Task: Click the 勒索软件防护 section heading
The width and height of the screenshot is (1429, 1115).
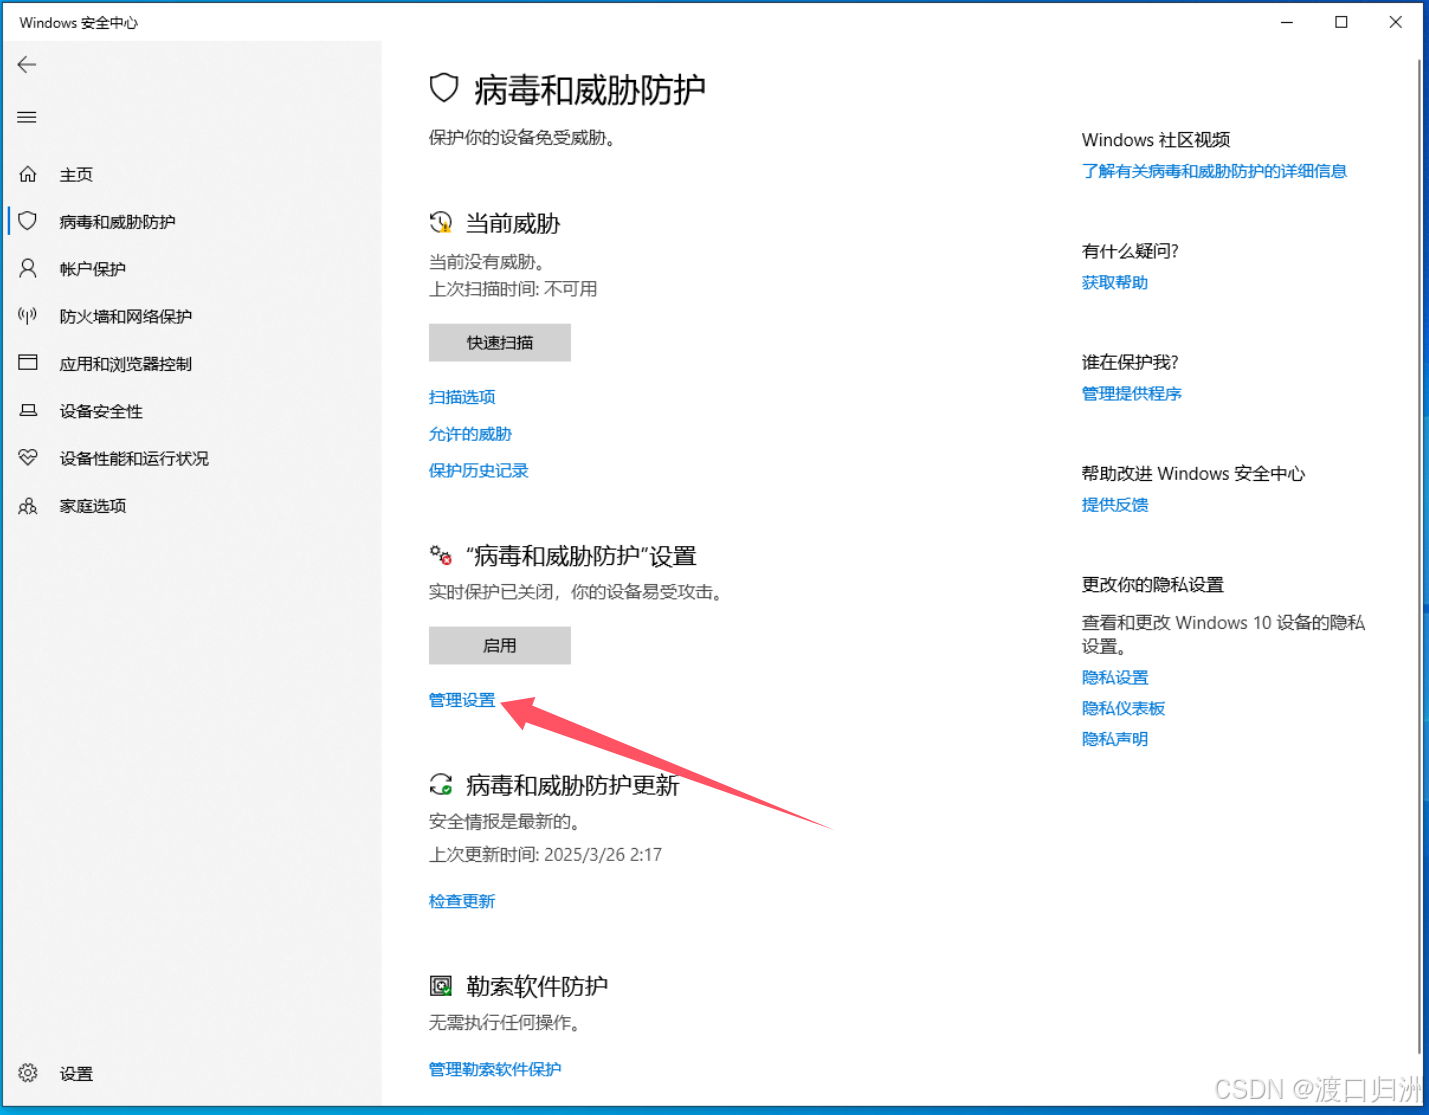Action: pos(537,987)
